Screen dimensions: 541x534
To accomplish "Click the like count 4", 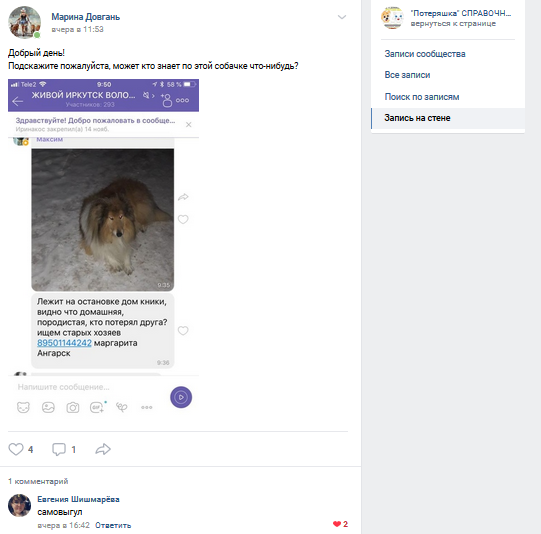I will [x=30, y=449].
